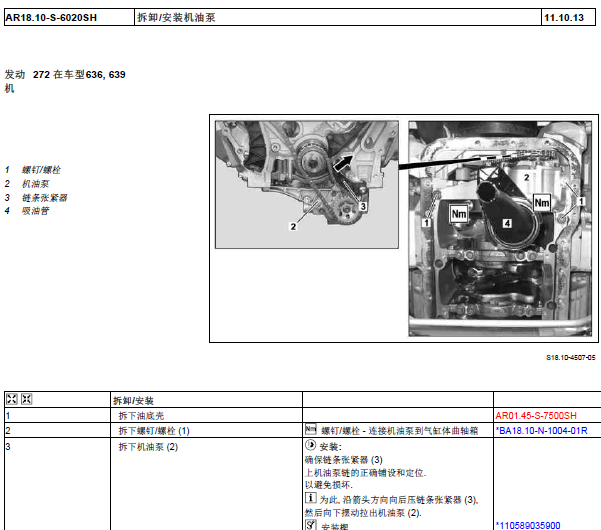
Task: Select the standalone legend entry 机油泵
Action: click(x=35, y=184)
